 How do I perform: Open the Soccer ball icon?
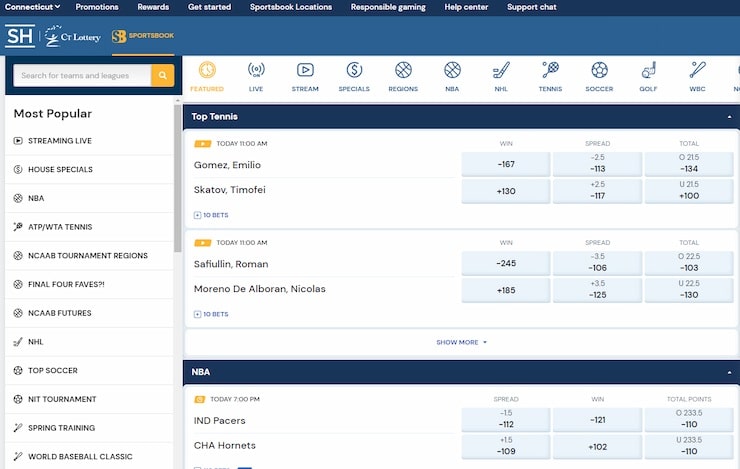pos(599,70)
